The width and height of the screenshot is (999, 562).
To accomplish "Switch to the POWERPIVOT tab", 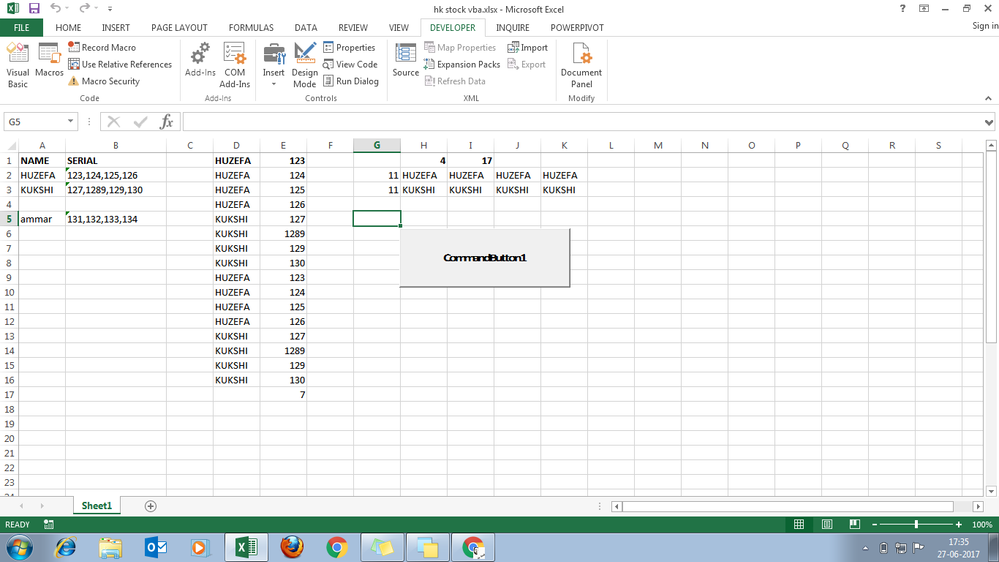I will (577, 27).
